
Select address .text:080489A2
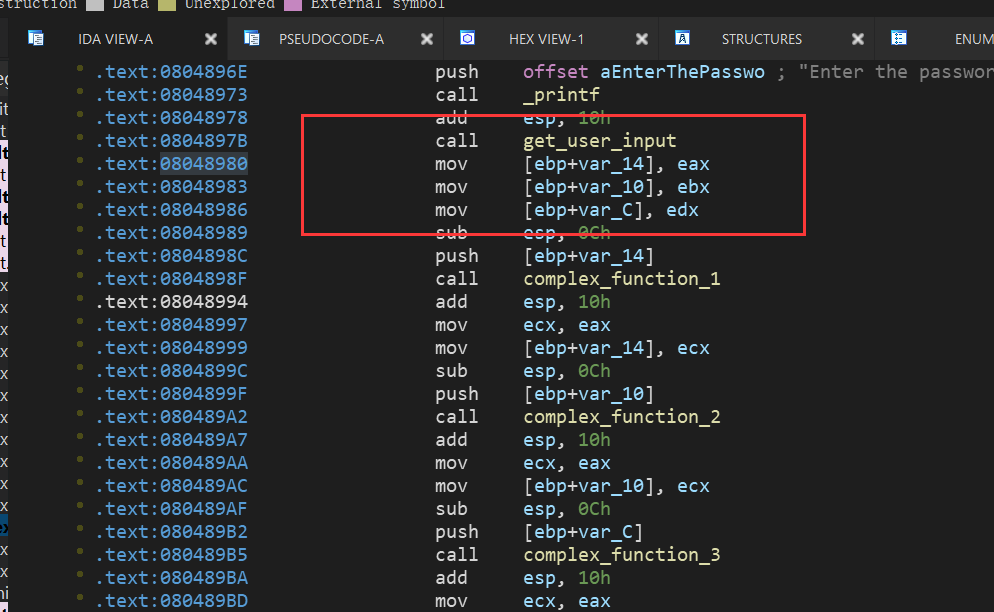pos(171,417)
